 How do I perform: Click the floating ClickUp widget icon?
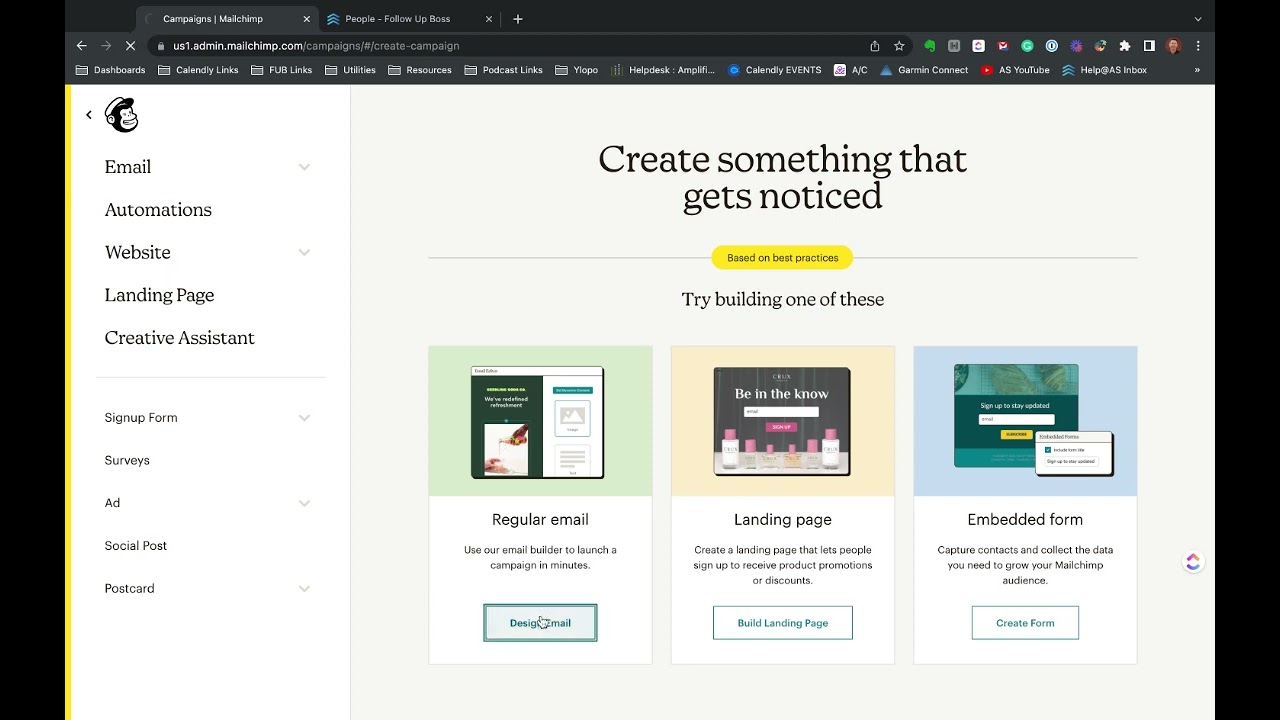pyautogui.click(x=1193, y=562)
